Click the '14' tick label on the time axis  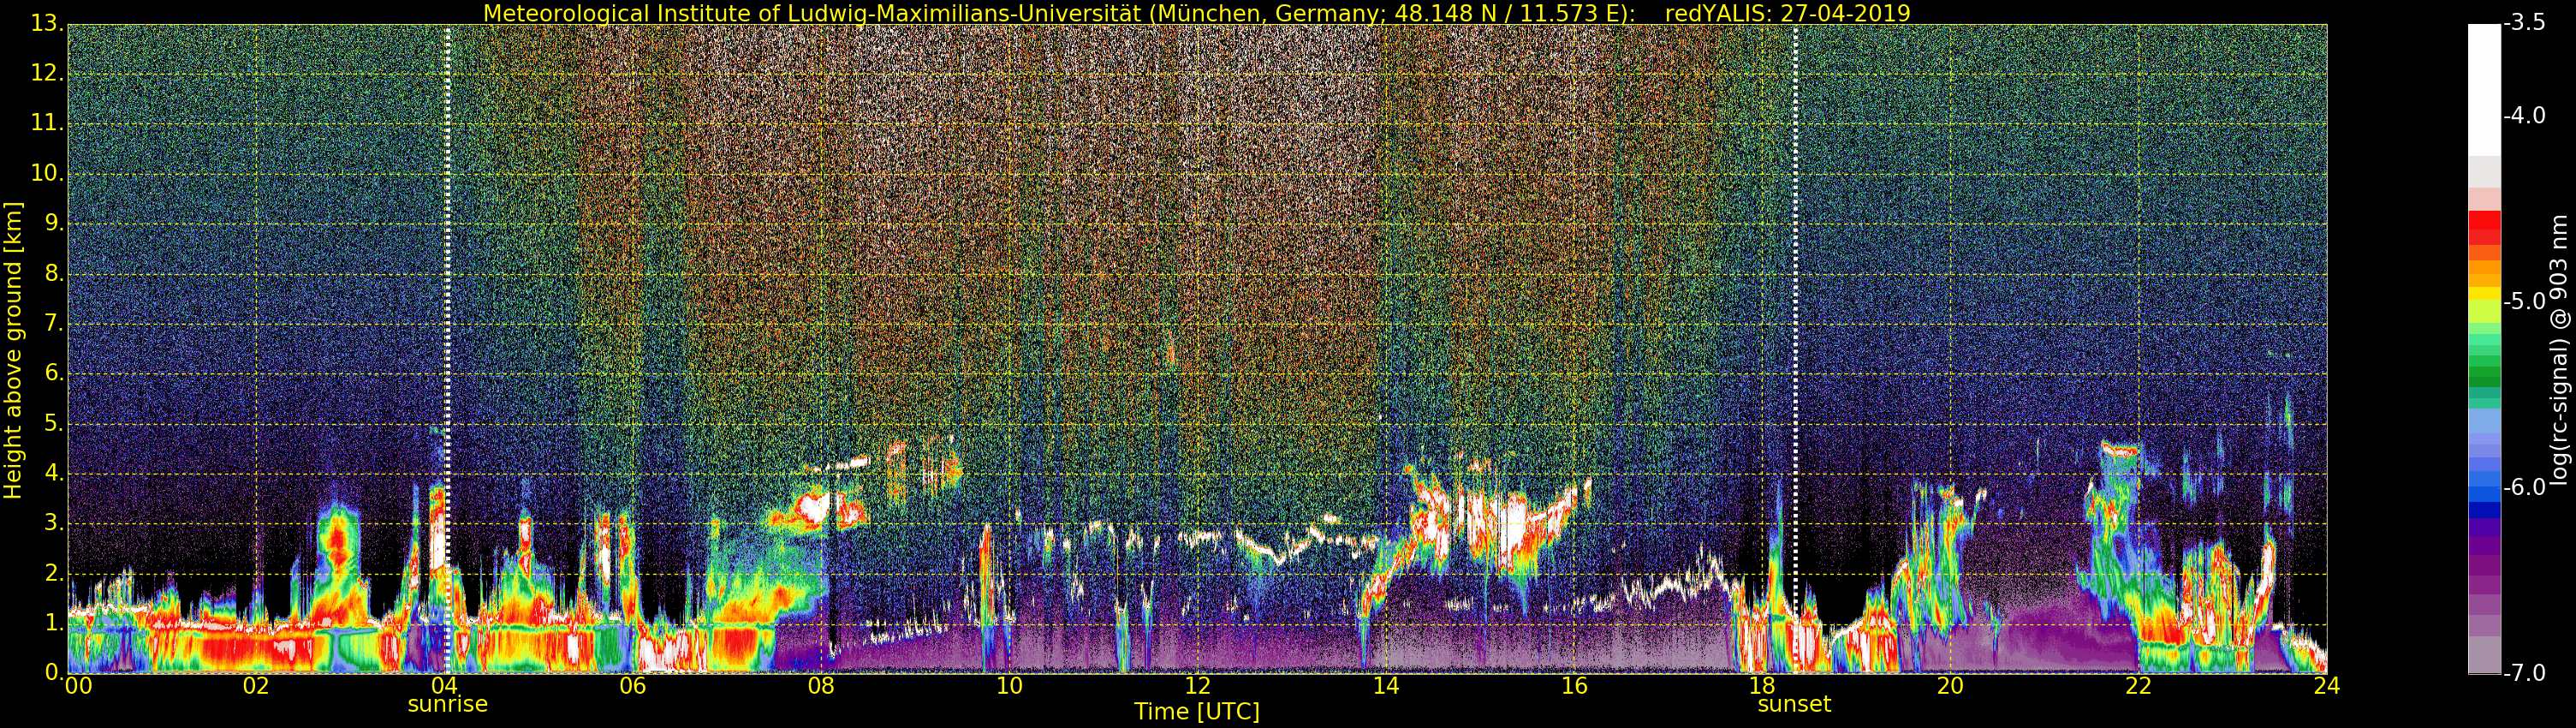pyautogui.click(x=1385, y=686)
